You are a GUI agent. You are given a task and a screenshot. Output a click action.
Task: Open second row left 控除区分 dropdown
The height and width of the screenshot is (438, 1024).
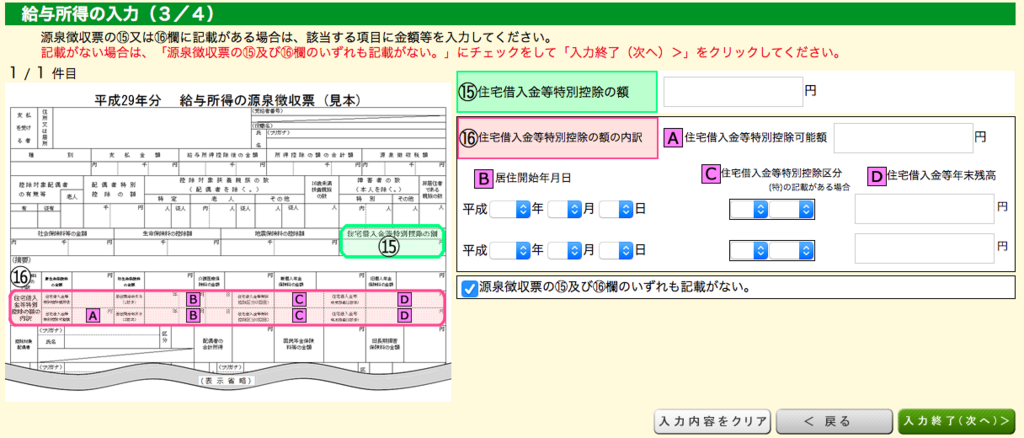[748, 251]
